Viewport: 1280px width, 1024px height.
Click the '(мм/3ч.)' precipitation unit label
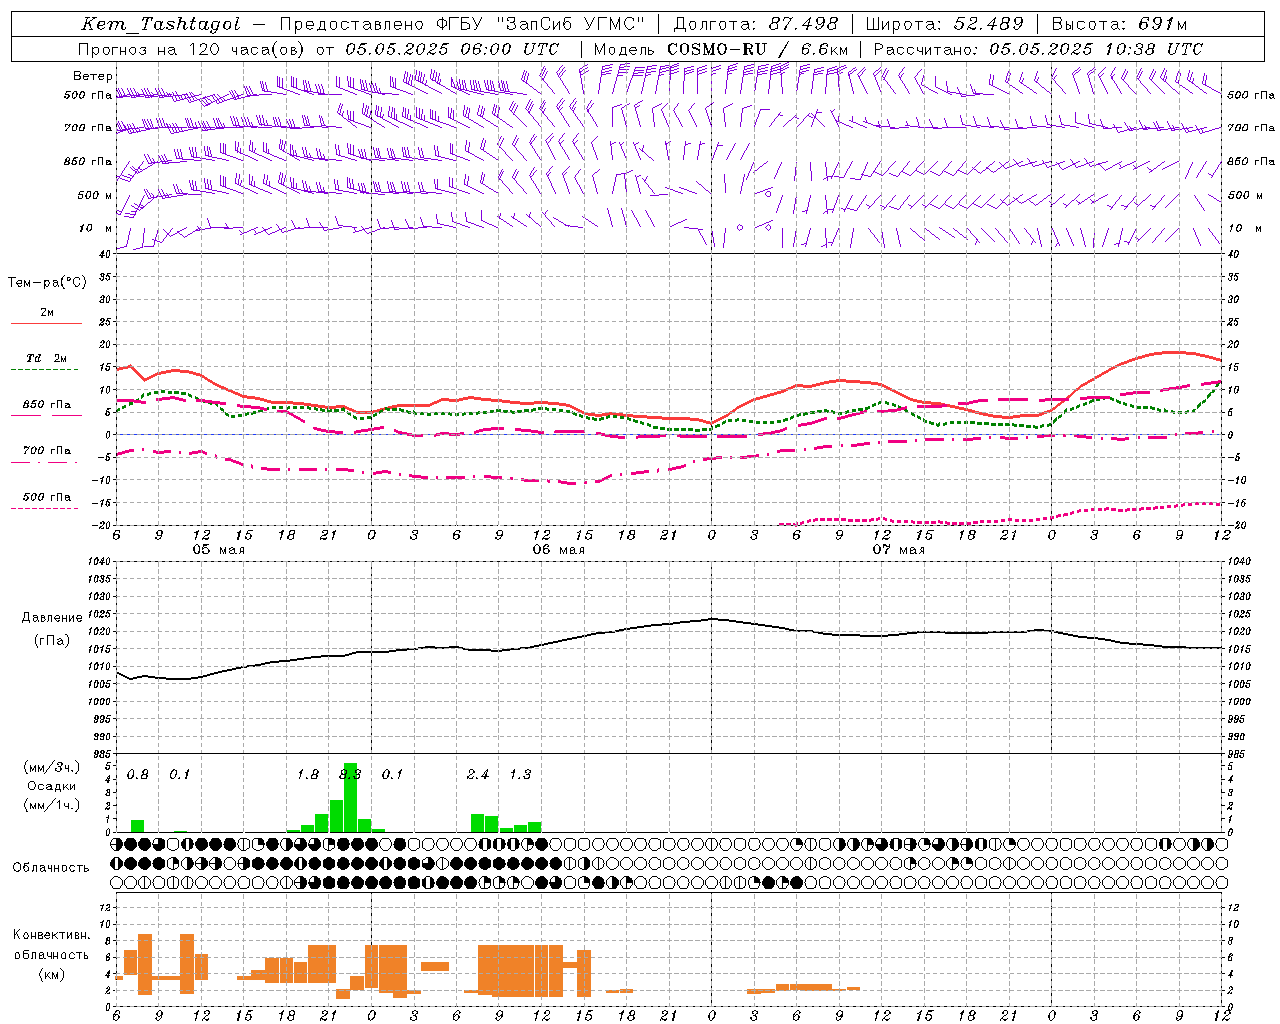point(52,767)
